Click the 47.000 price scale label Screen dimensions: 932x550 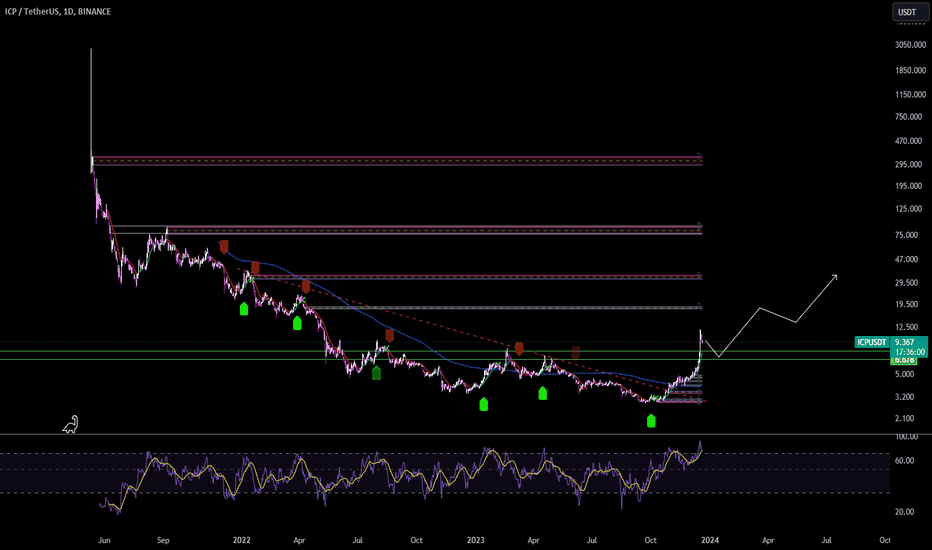(x=907, y=259)
